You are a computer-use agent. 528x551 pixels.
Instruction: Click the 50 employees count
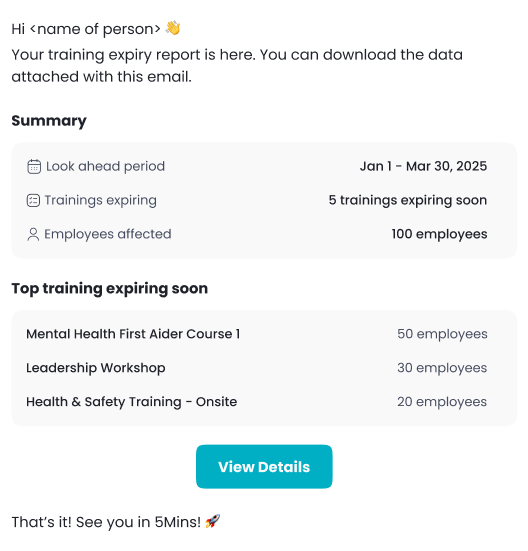tap(442, 334)
